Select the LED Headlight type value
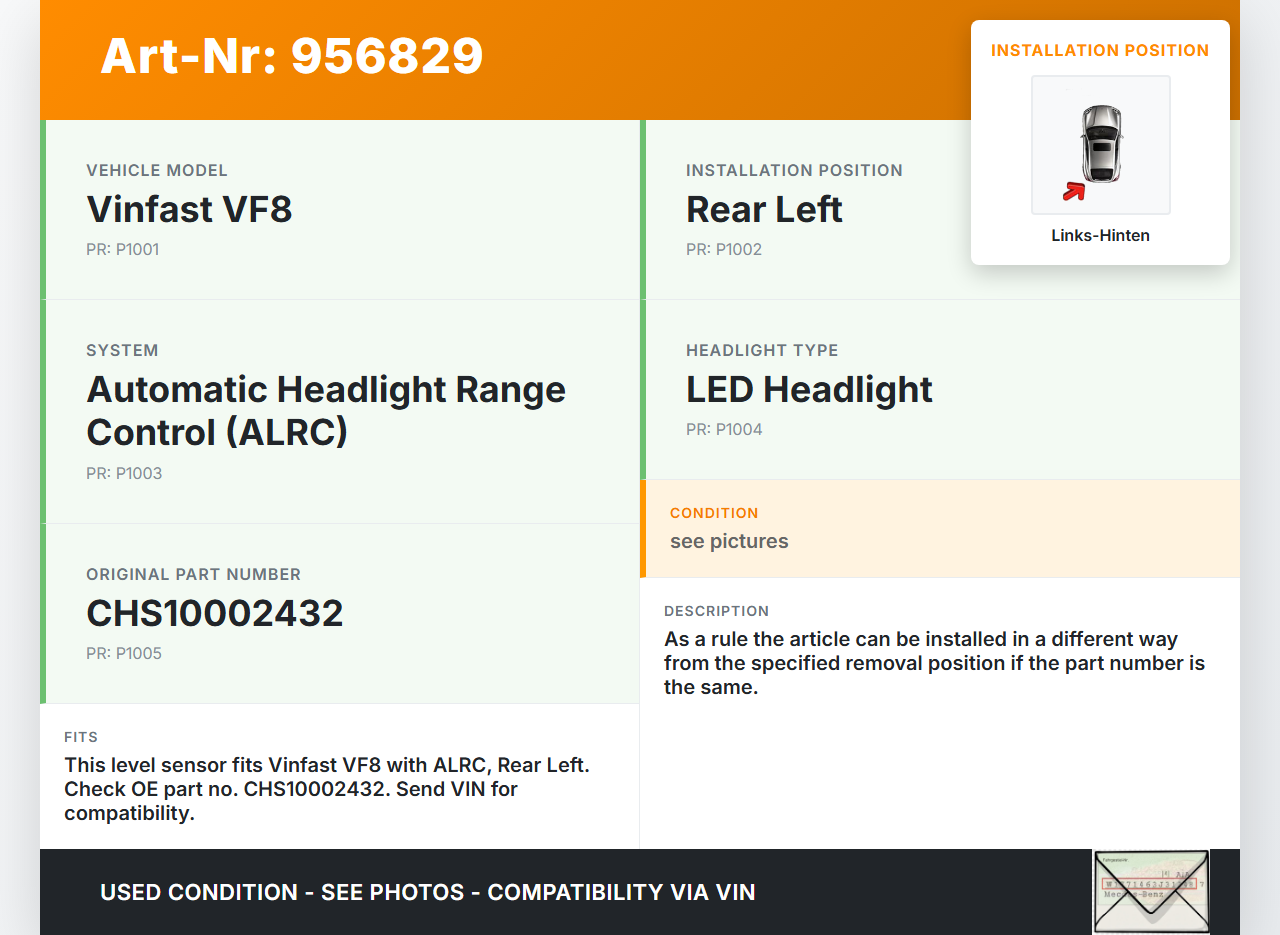Image resolution: width=1280 pixels, height=935 pixels. click(x=809, y=389)
